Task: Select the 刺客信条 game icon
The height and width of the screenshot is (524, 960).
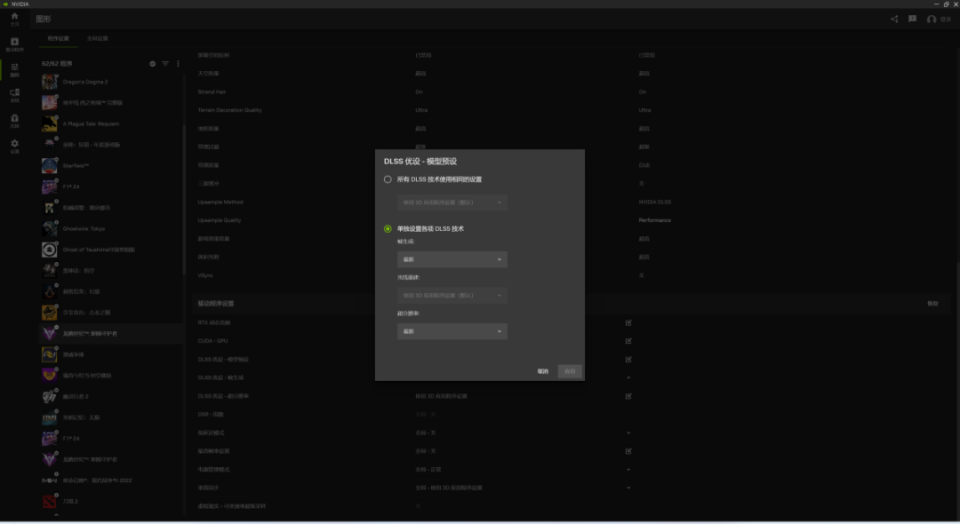Action: pos(50,291)
